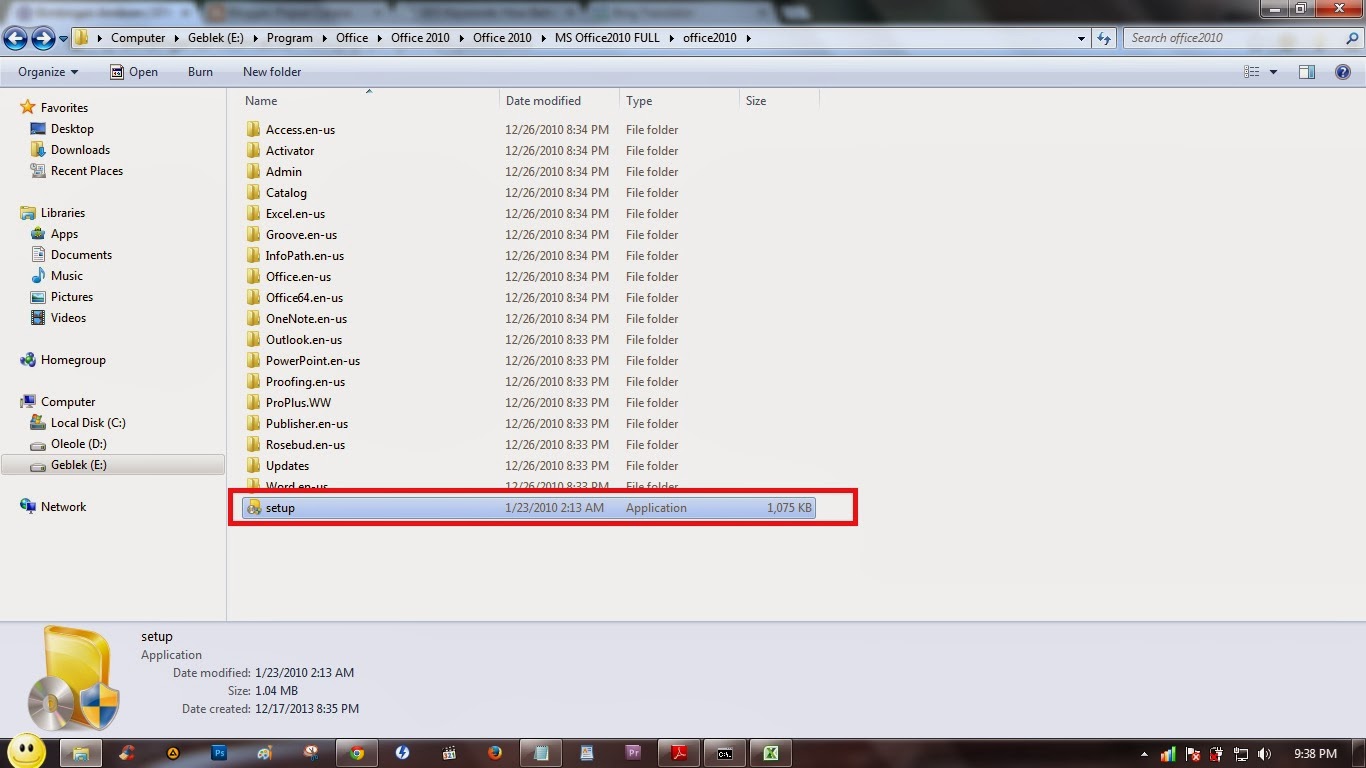Viewport: 1366px width, 768px height.
Task: Click the Activator folder icon
Action: coord(254,151)
